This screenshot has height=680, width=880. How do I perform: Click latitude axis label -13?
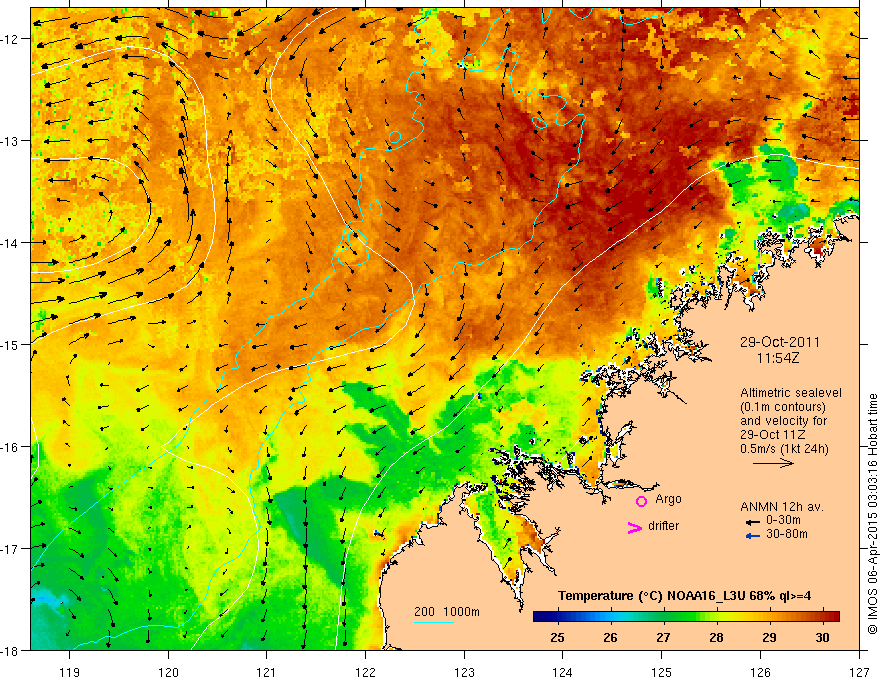tap(11, 141)
